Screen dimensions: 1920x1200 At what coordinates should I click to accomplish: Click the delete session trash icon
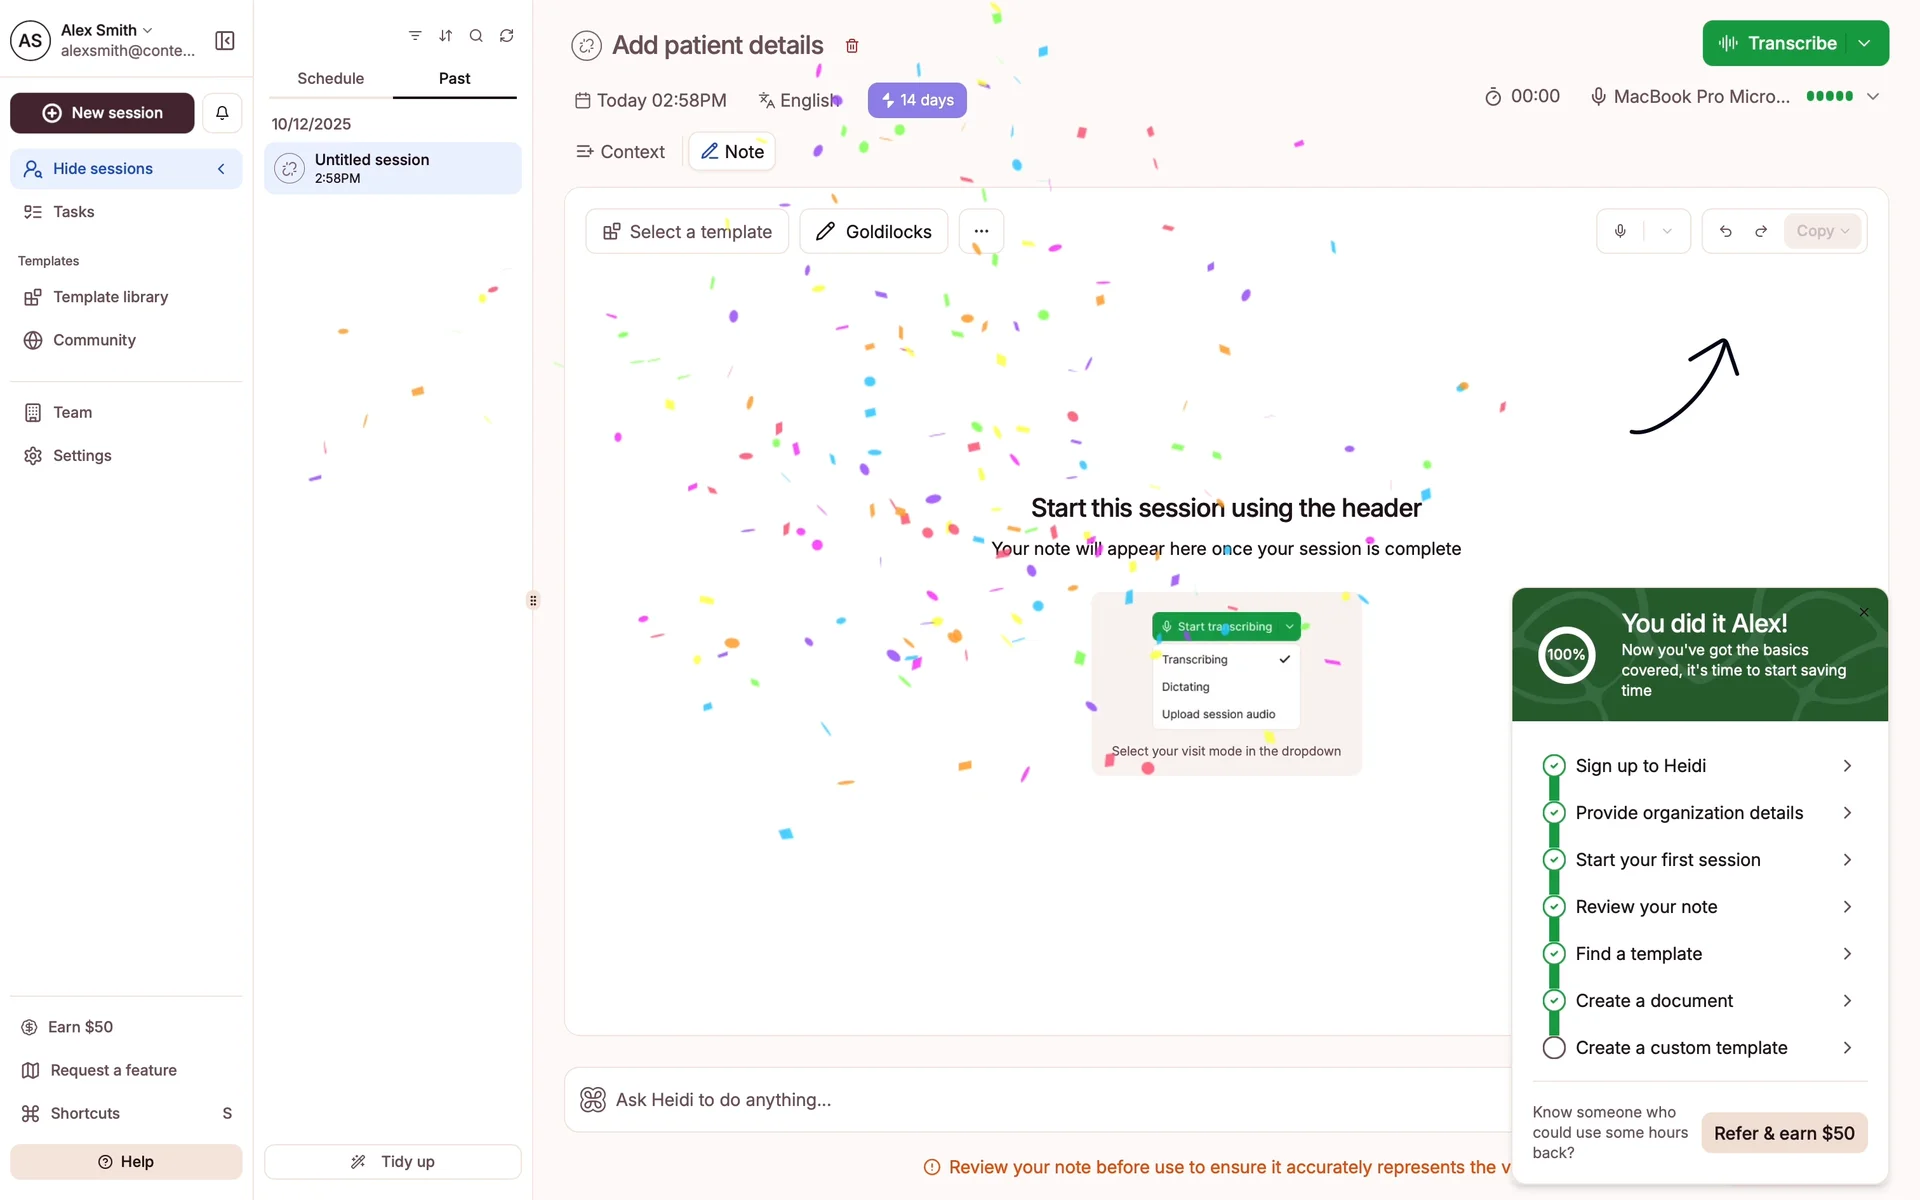pos(852,46)
